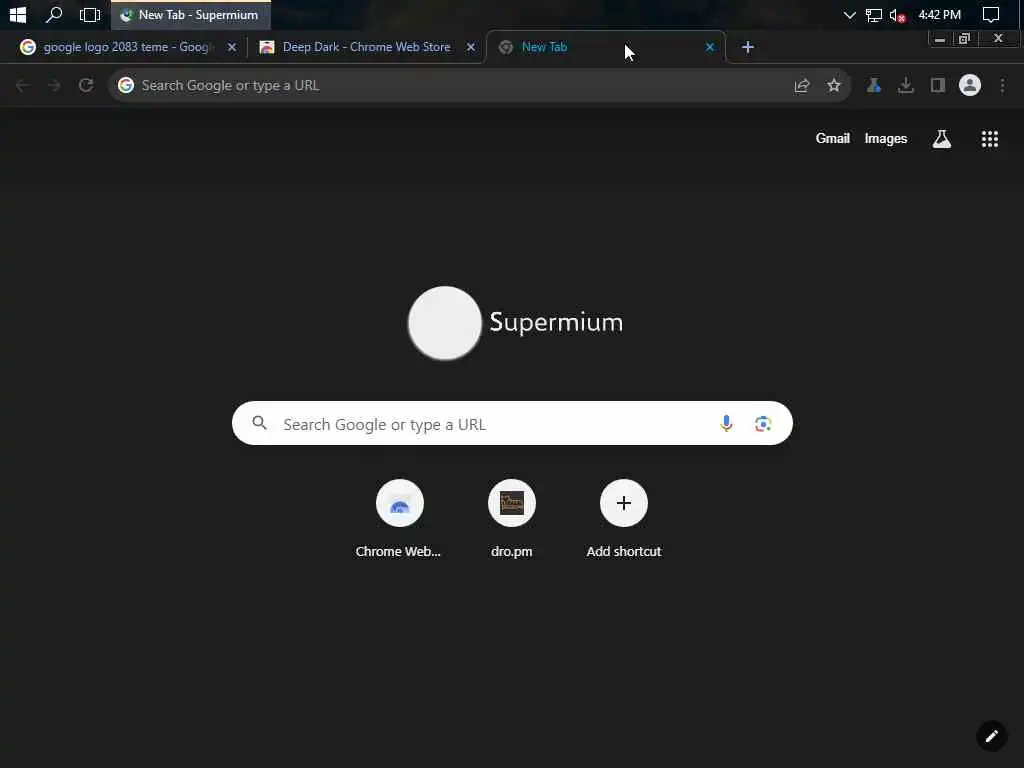1024x768 pixels.
Task: Open the profile avatar menu
Action: [970, 86]
